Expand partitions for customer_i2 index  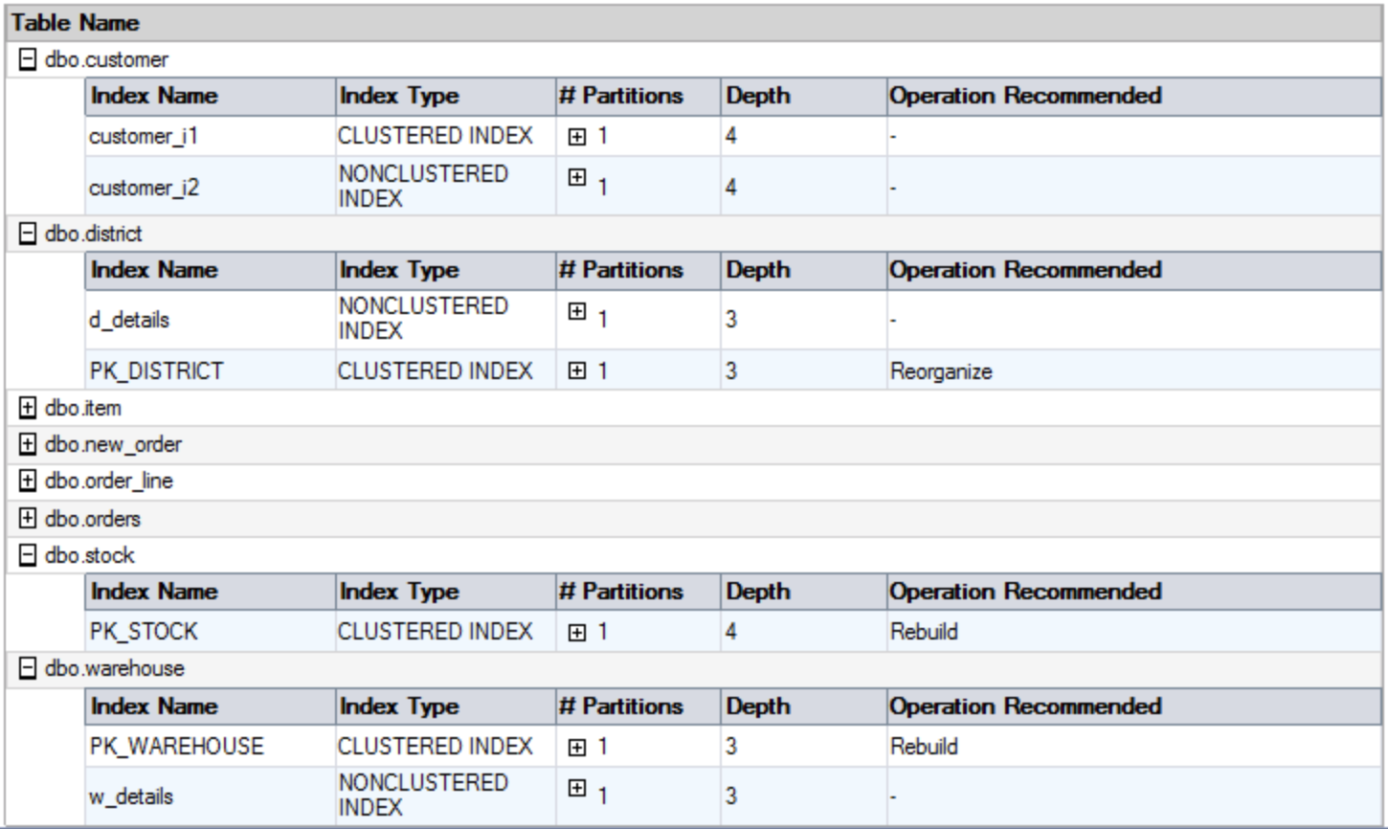[576, 177]
